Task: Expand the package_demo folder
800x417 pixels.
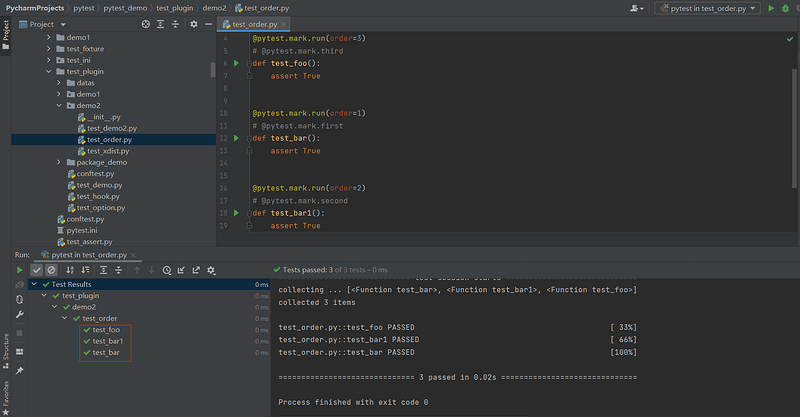Action: (x=59, y=162)
